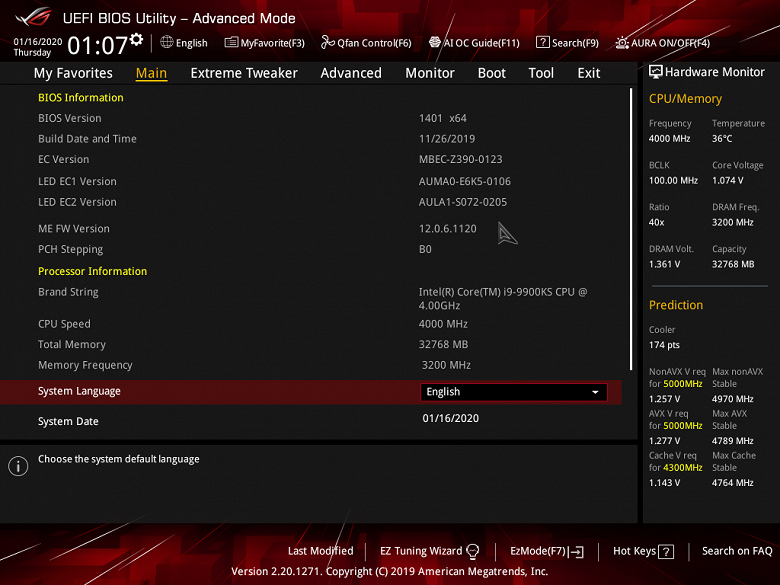Click the English language button in header
This screenshot has height=585, width=780.
tap(184, 43)
